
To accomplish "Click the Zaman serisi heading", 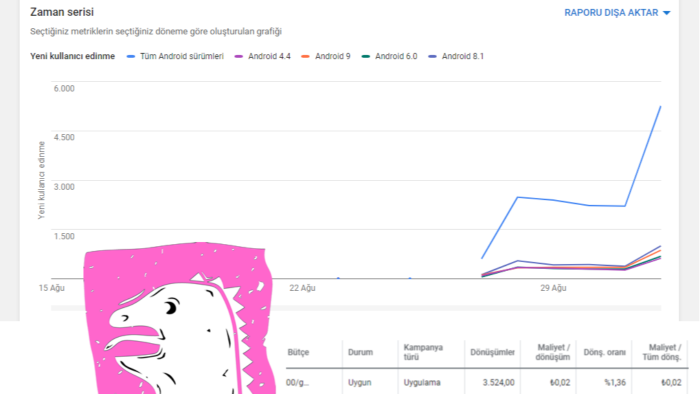I will pos(62,12).
